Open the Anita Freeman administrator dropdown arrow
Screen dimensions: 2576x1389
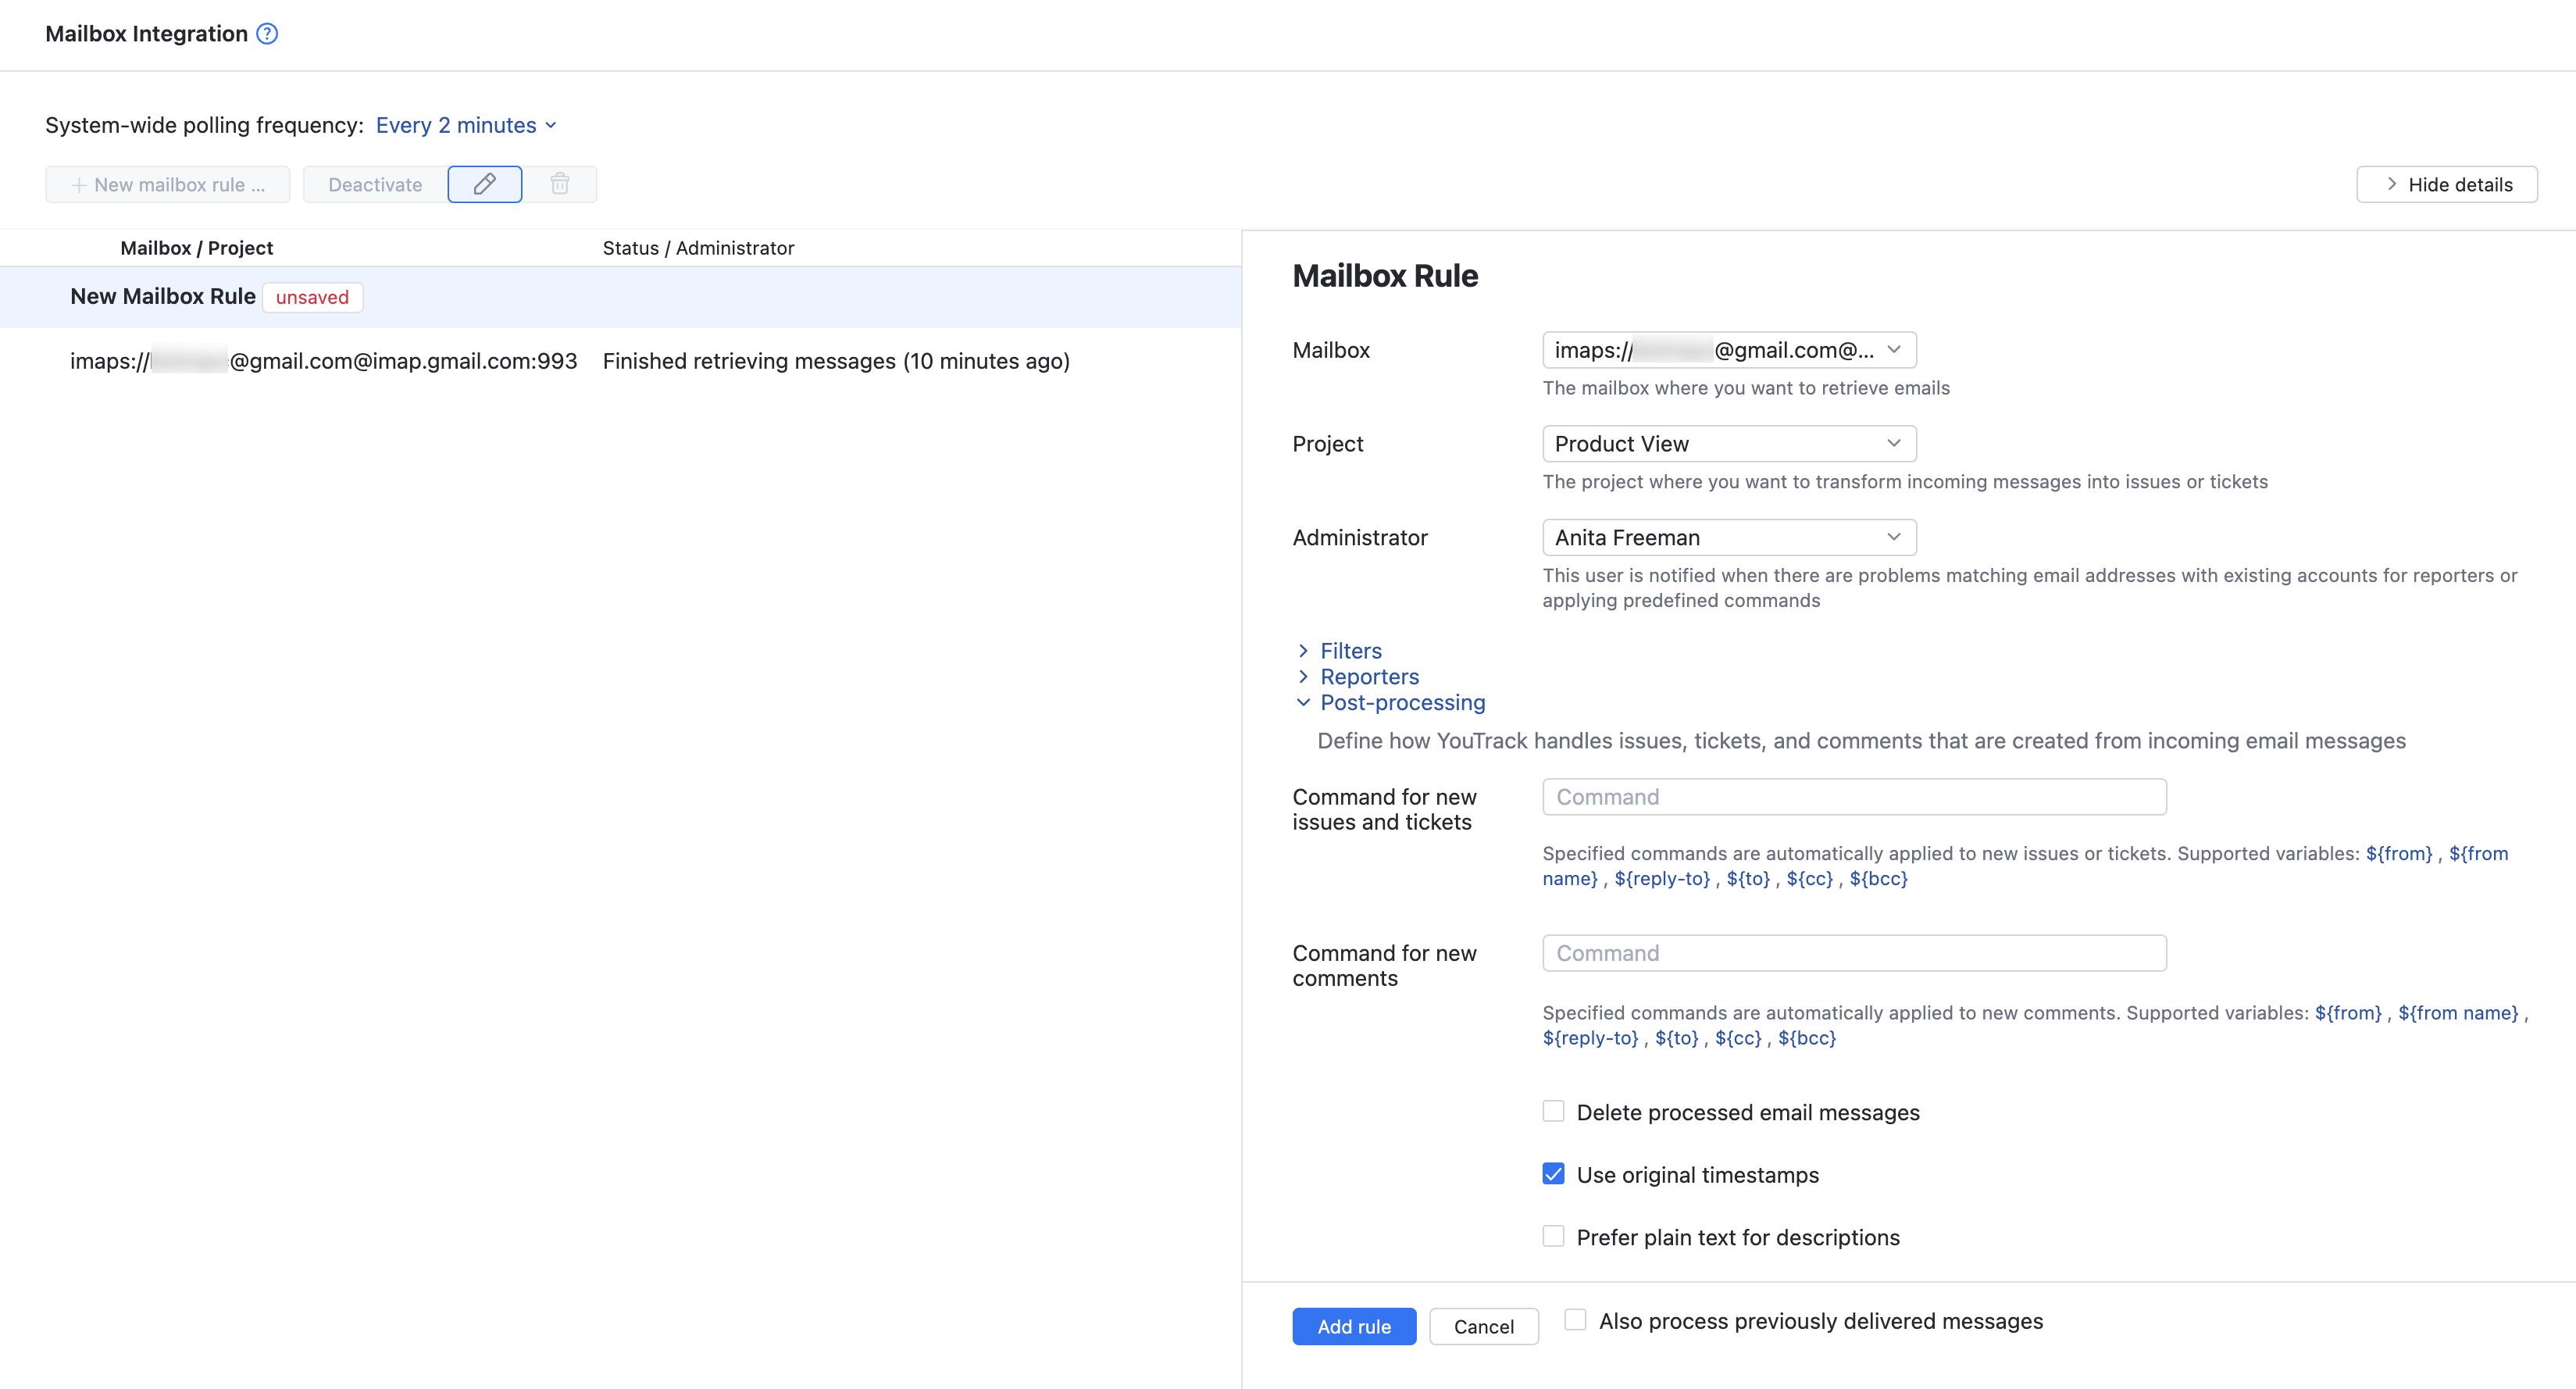pyautogui.click(x=1894, y=537)
